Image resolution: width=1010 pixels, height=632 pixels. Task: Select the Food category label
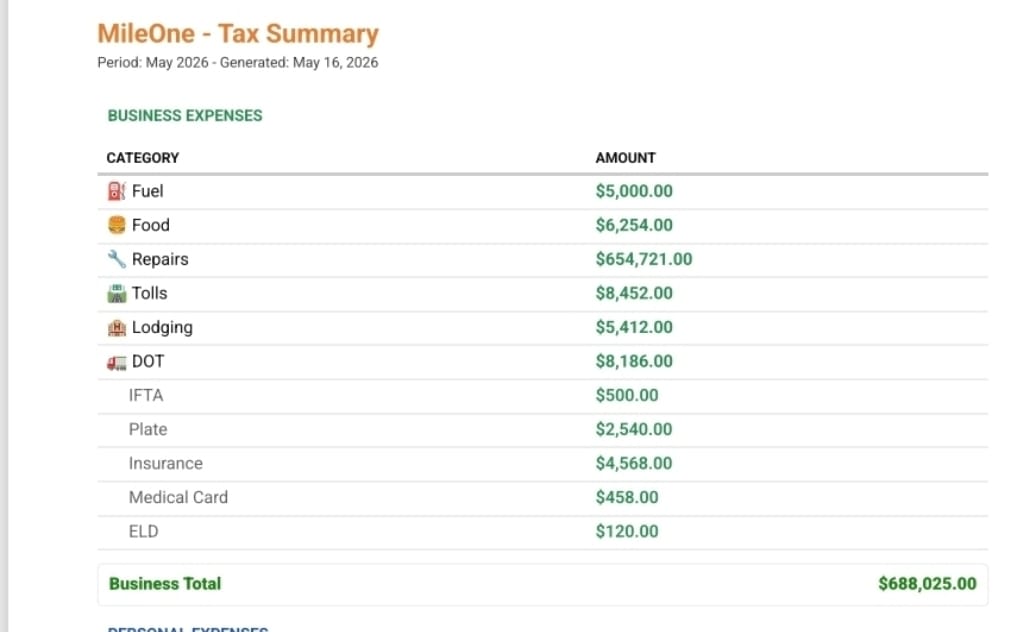click(x=151, y=225)
